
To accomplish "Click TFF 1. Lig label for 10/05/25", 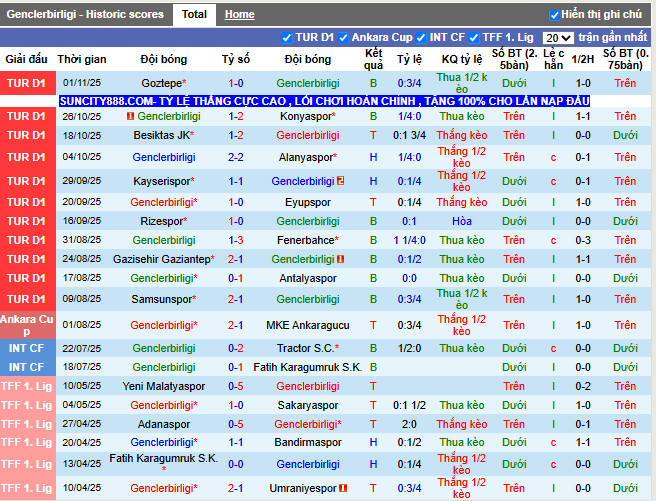I will tap(28, 386).
